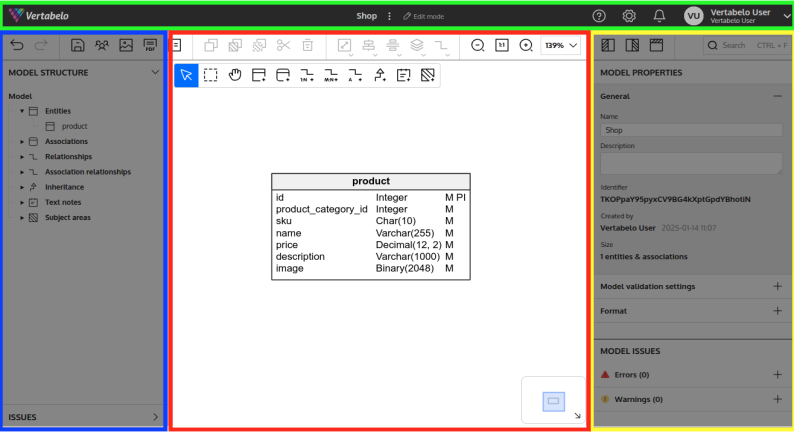The height and width of the screenshot is (432, 794).
Task: Open the Shop model three-dot menu
Action: 389,16
